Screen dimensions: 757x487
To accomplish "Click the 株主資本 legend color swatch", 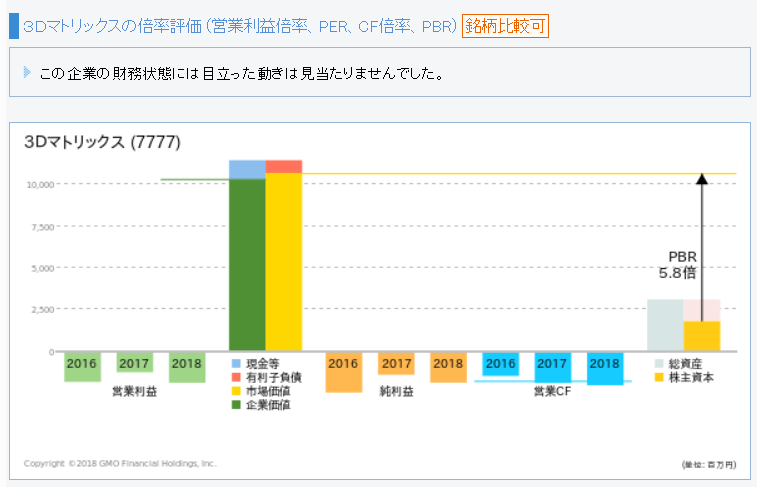I will [659, 377].
